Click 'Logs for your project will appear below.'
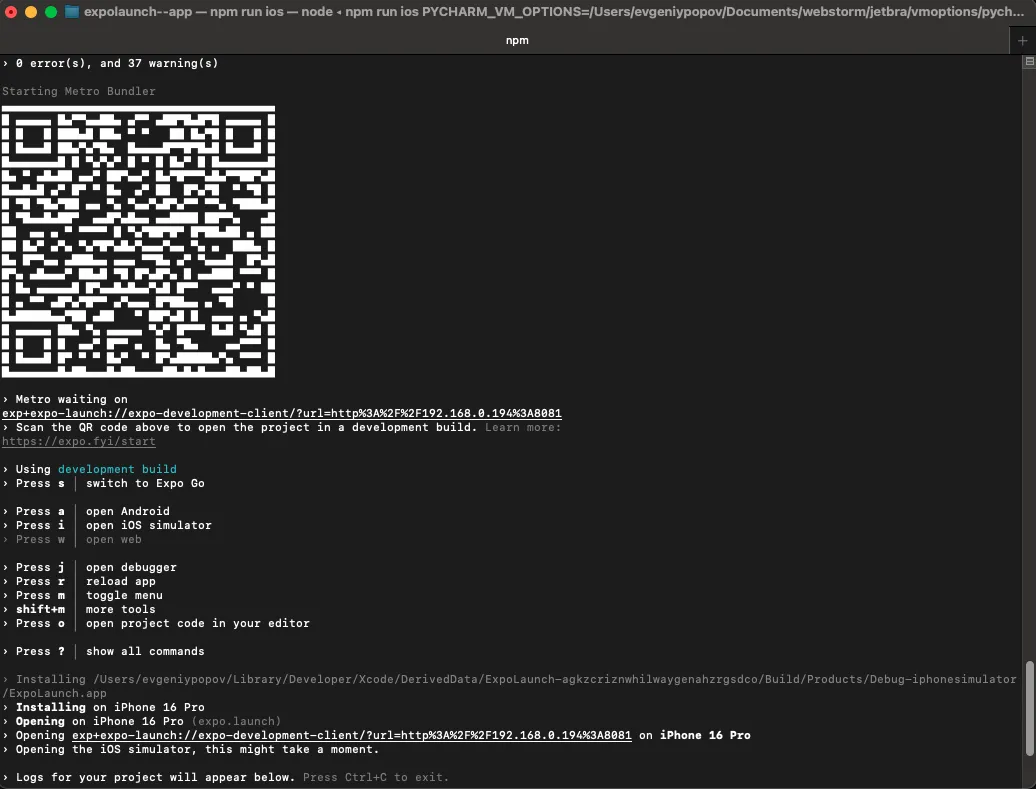Viewport: 1036px width, 789px height. tap(155, 777)
